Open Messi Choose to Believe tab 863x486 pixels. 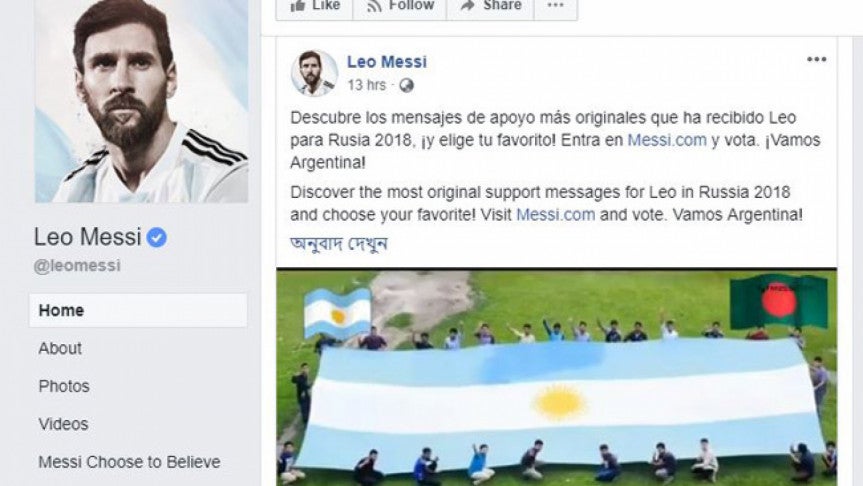tap(129, 462)
